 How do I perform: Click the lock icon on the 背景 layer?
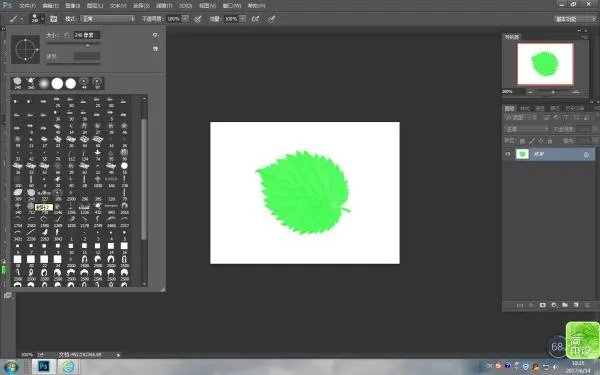coord(586,154)
